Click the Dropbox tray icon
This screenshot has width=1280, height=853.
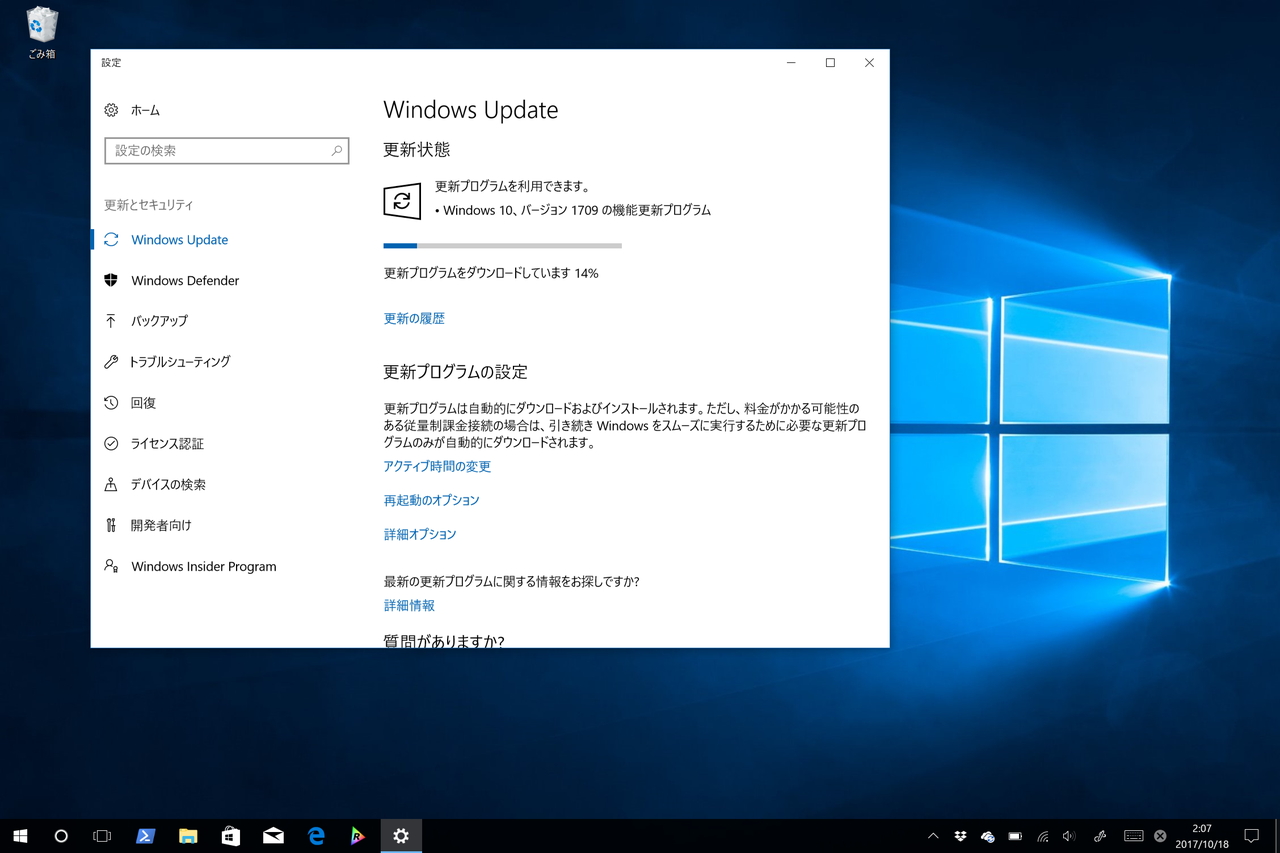click(960, 836)
